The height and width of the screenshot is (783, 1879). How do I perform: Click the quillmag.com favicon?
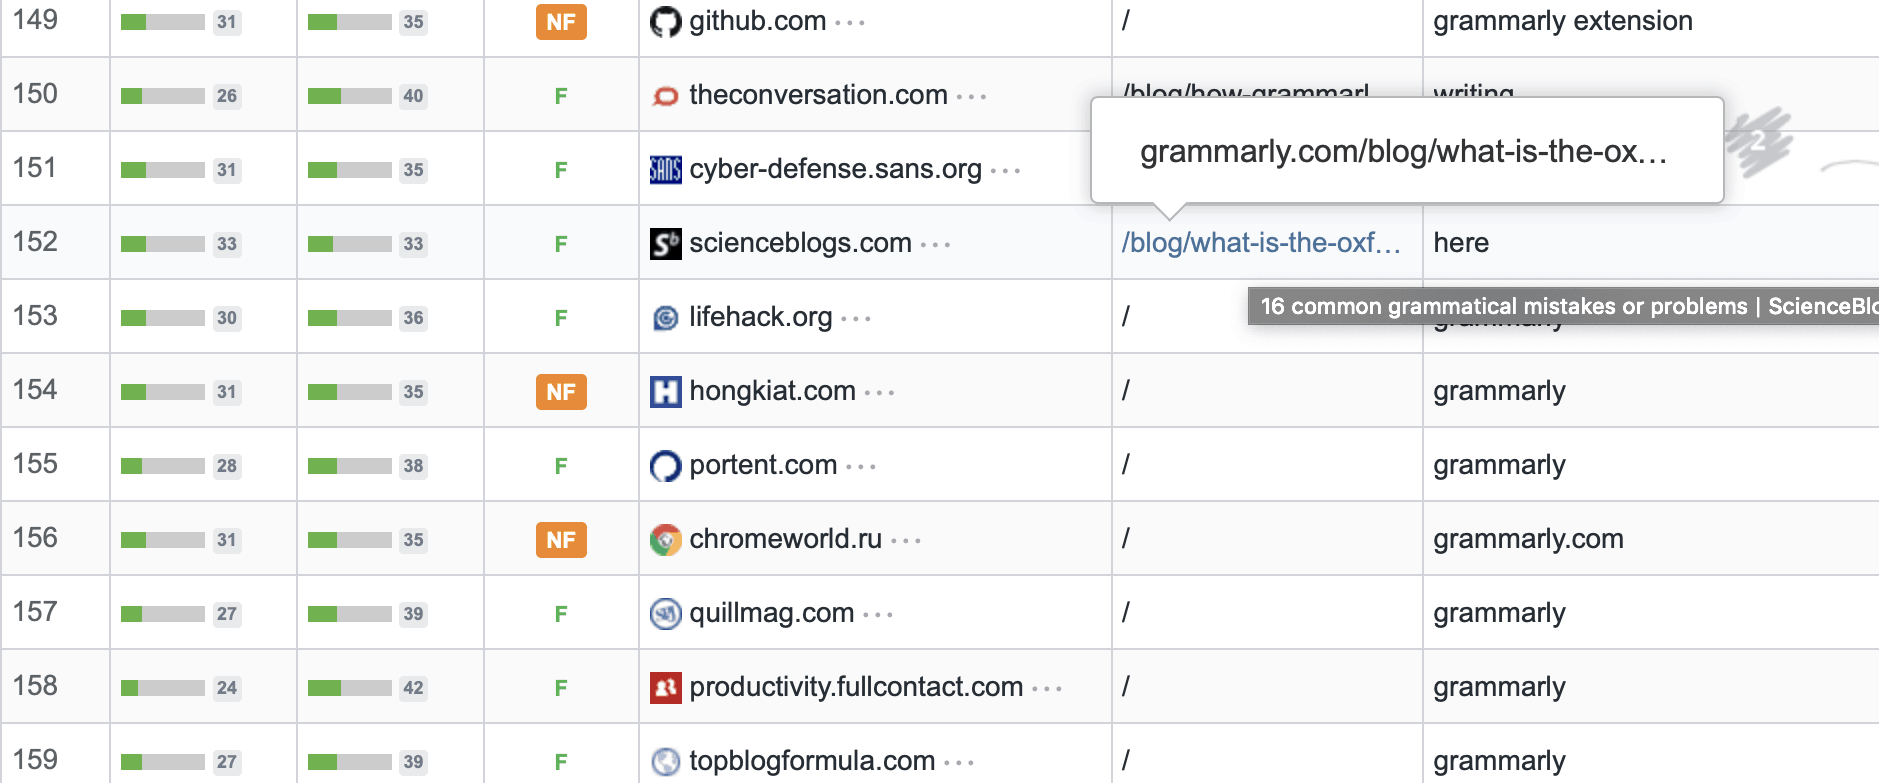(x=665, y=613)
